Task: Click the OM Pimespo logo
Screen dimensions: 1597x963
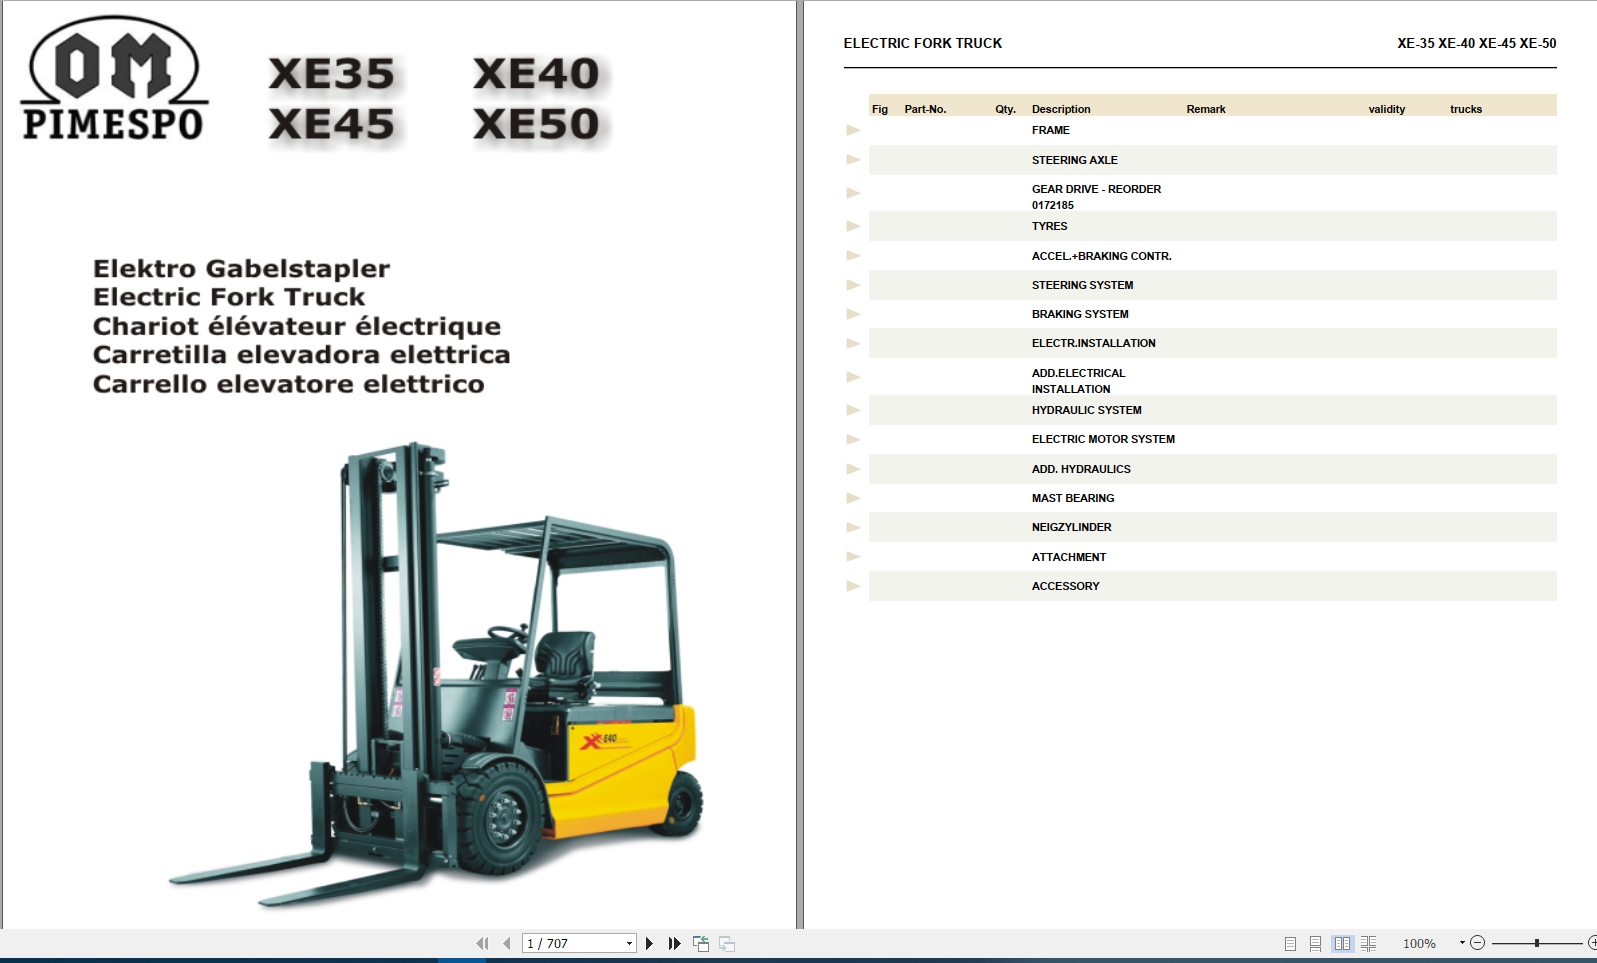Action: [x=114, y=78]
